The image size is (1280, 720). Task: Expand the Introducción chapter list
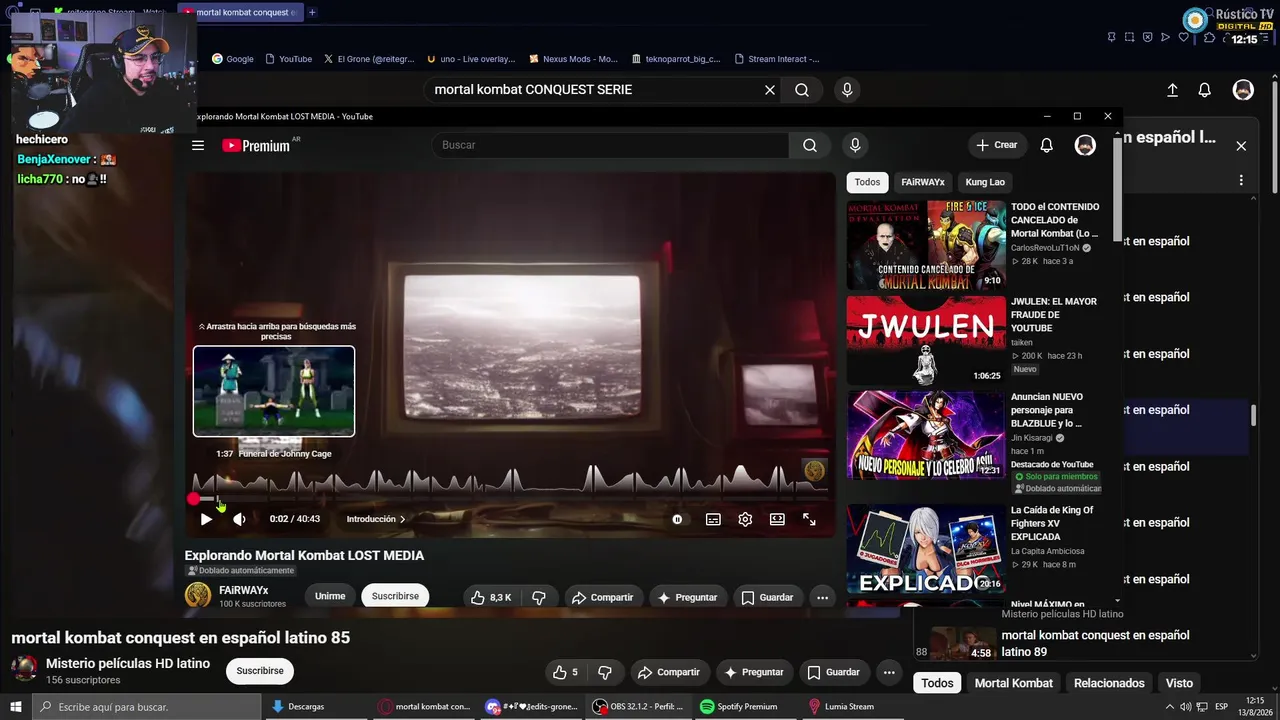376,519
